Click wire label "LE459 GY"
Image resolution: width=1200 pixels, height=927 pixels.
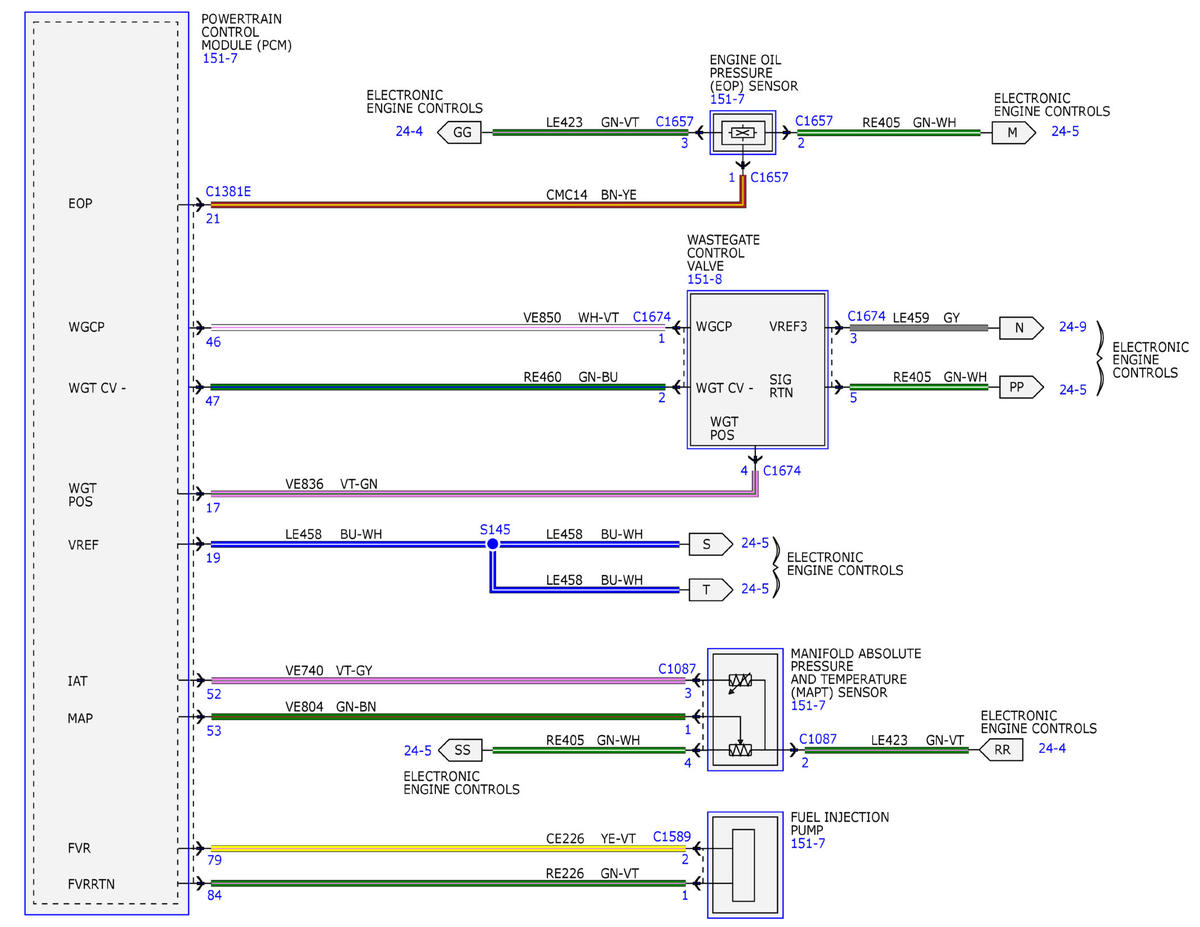click(x=925, y=317)
